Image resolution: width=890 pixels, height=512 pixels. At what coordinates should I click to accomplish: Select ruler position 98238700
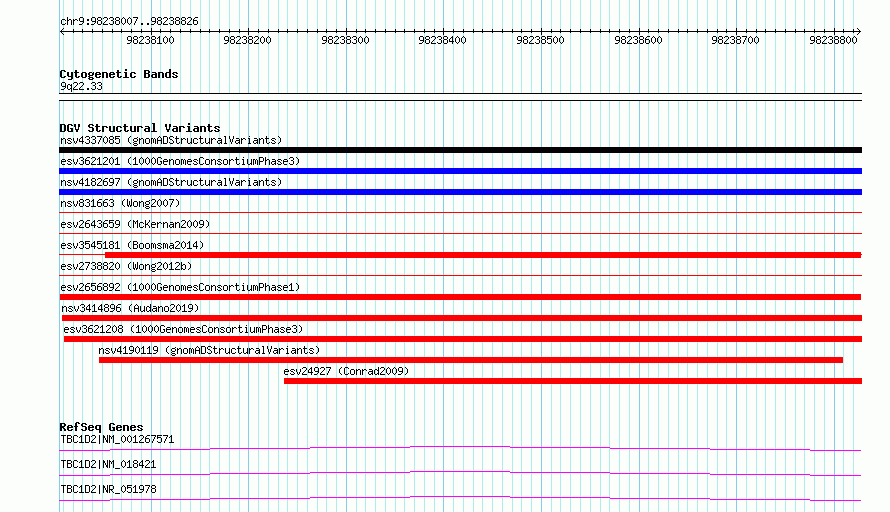[x=736, y=40]
